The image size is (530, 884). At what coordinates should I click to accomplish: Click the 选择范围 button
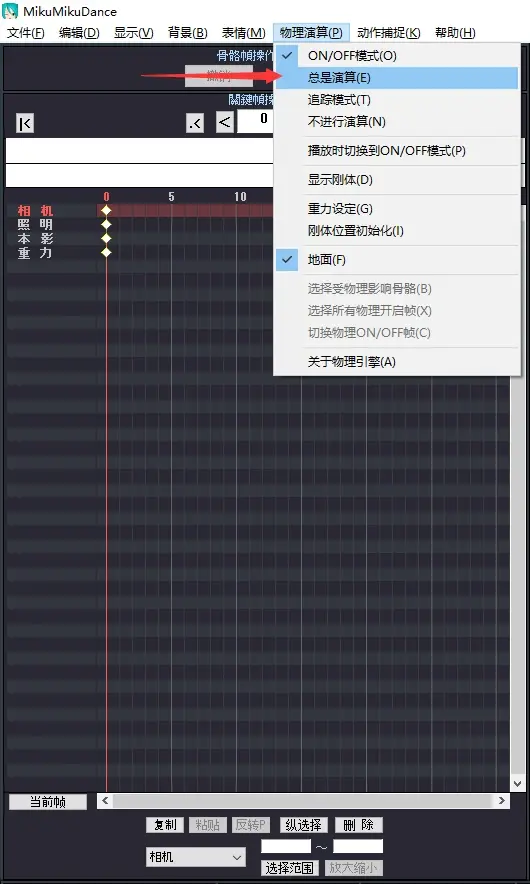[x=289, y=868]
